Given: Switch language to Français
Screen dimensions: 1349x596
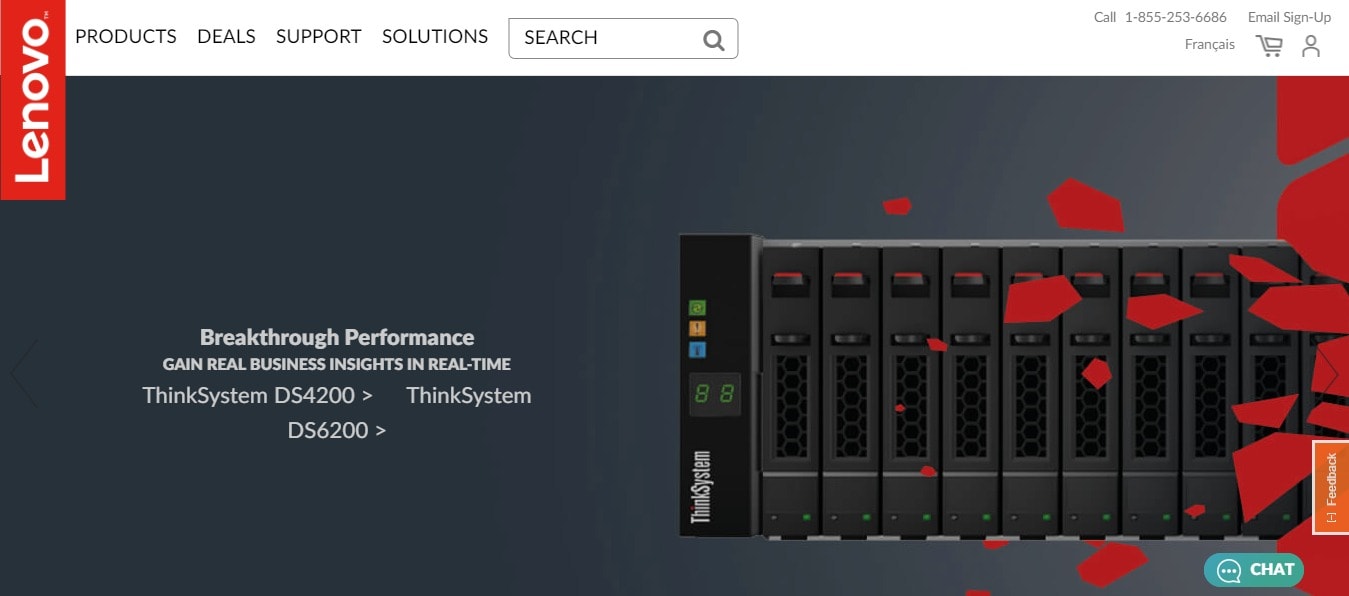Looking at the screenshot, I should coord(1209,44).
